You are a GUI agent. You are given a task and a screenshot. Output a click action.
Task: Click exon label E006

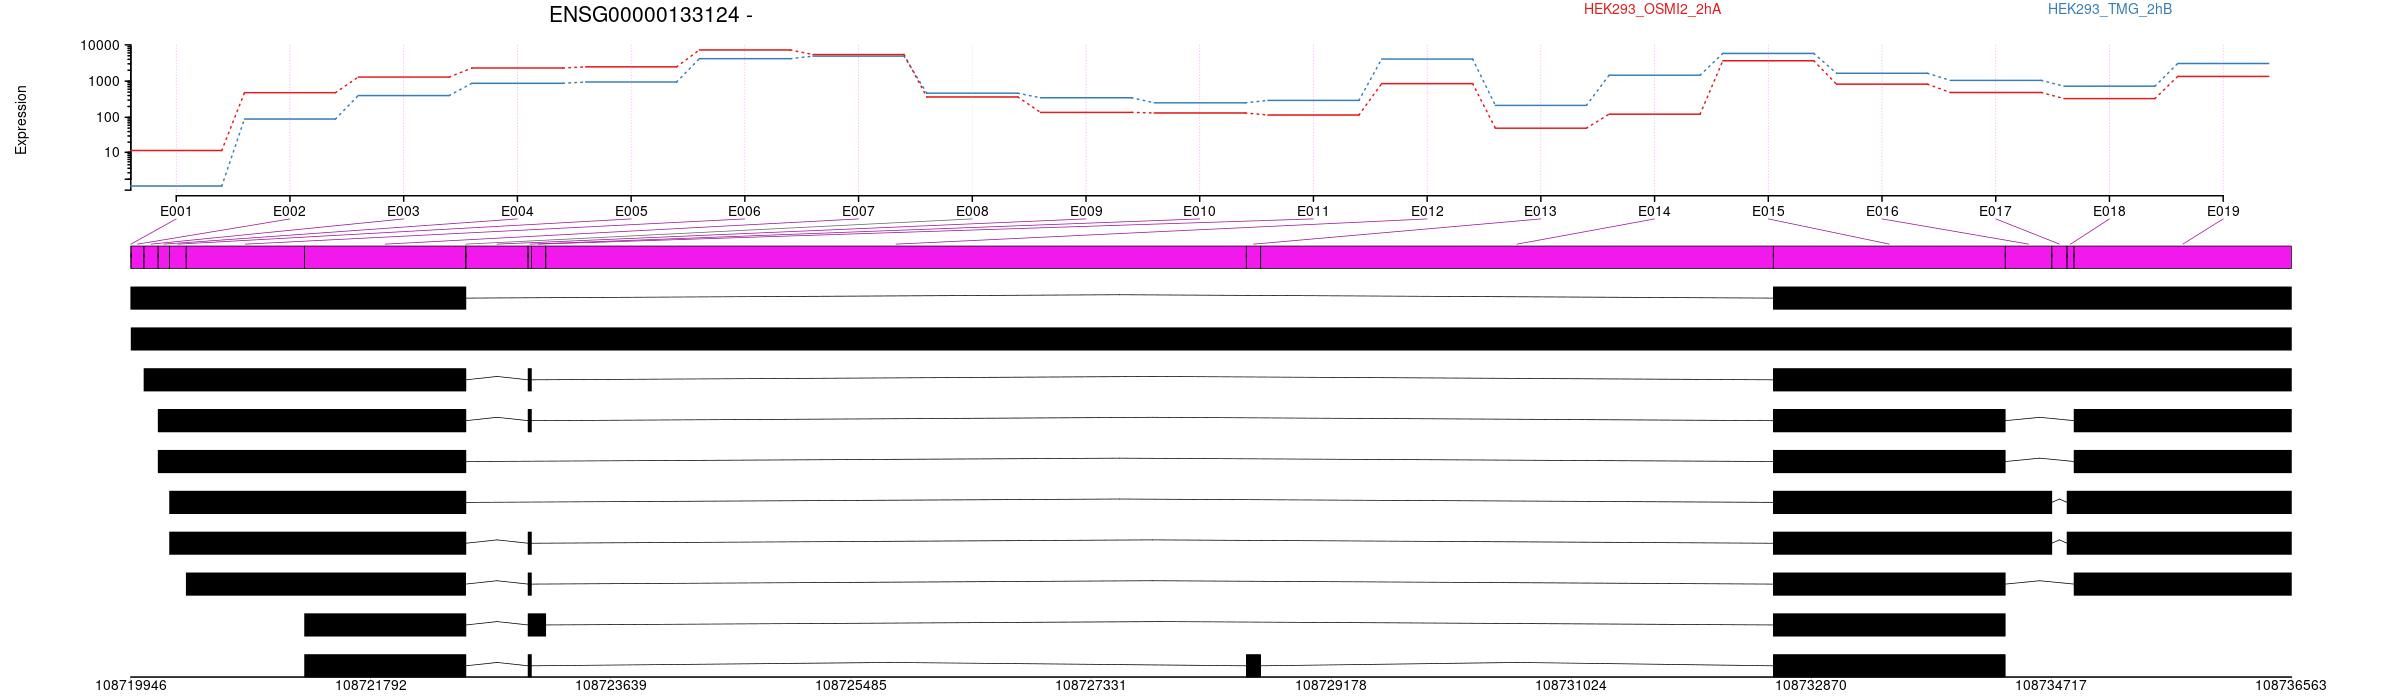click(744, 211)
